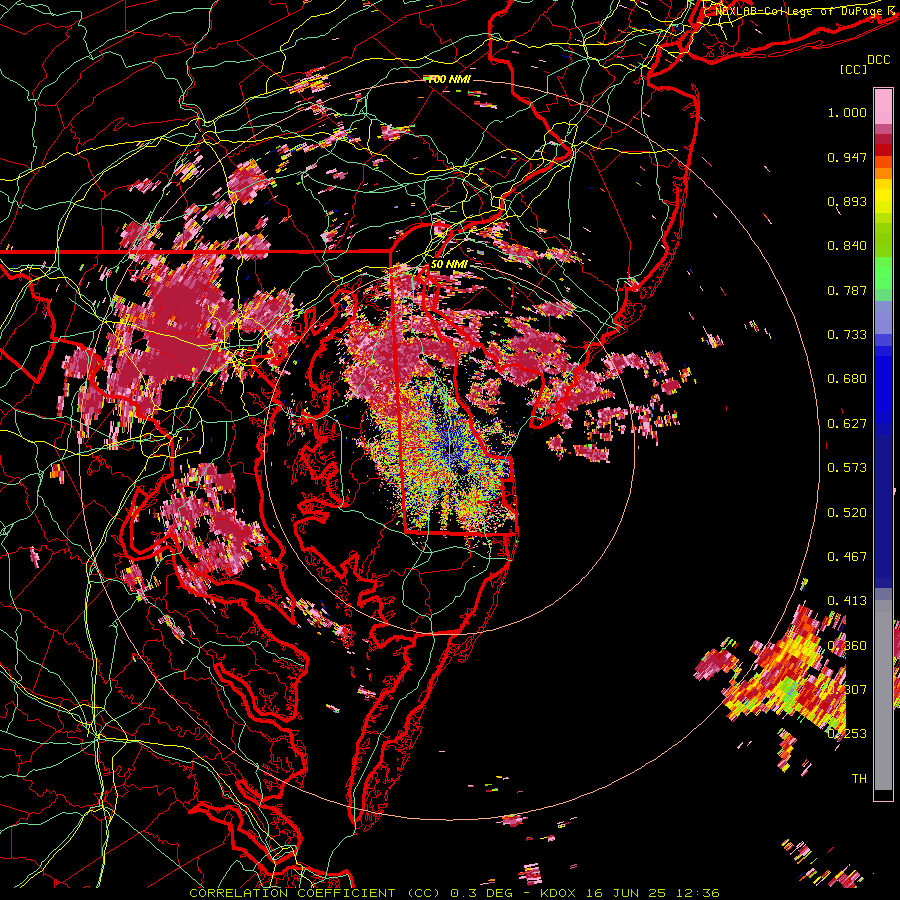This screenshot has height=900, width=900.
Task: Pick the light pink top segment of color bar
Action: tap(883, 106)
